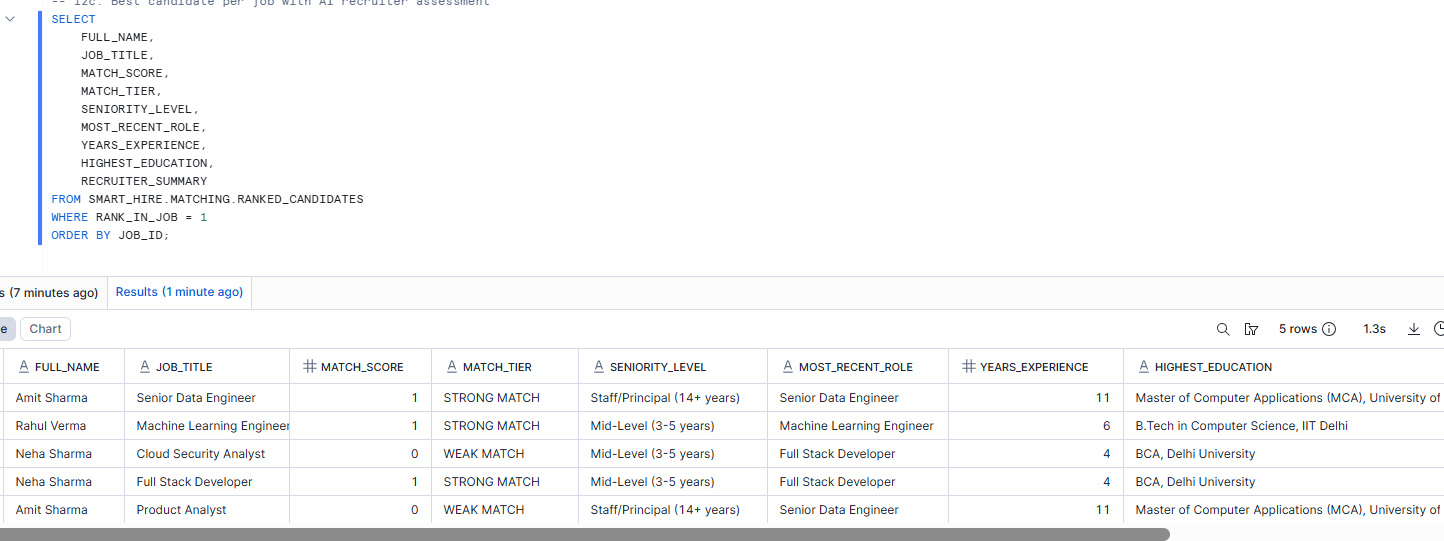
Task: Click the Cloud Security Analyst job title cell
Action: (201, 454)
